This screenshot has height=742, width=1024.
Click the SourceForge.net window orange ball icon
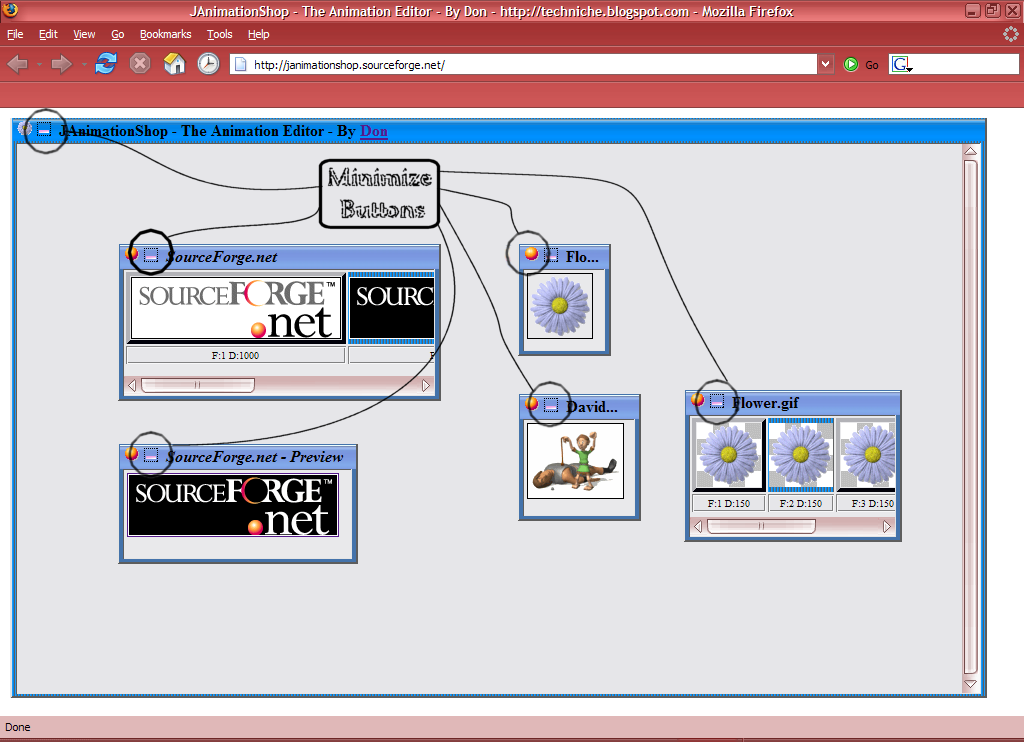point(132,253)
